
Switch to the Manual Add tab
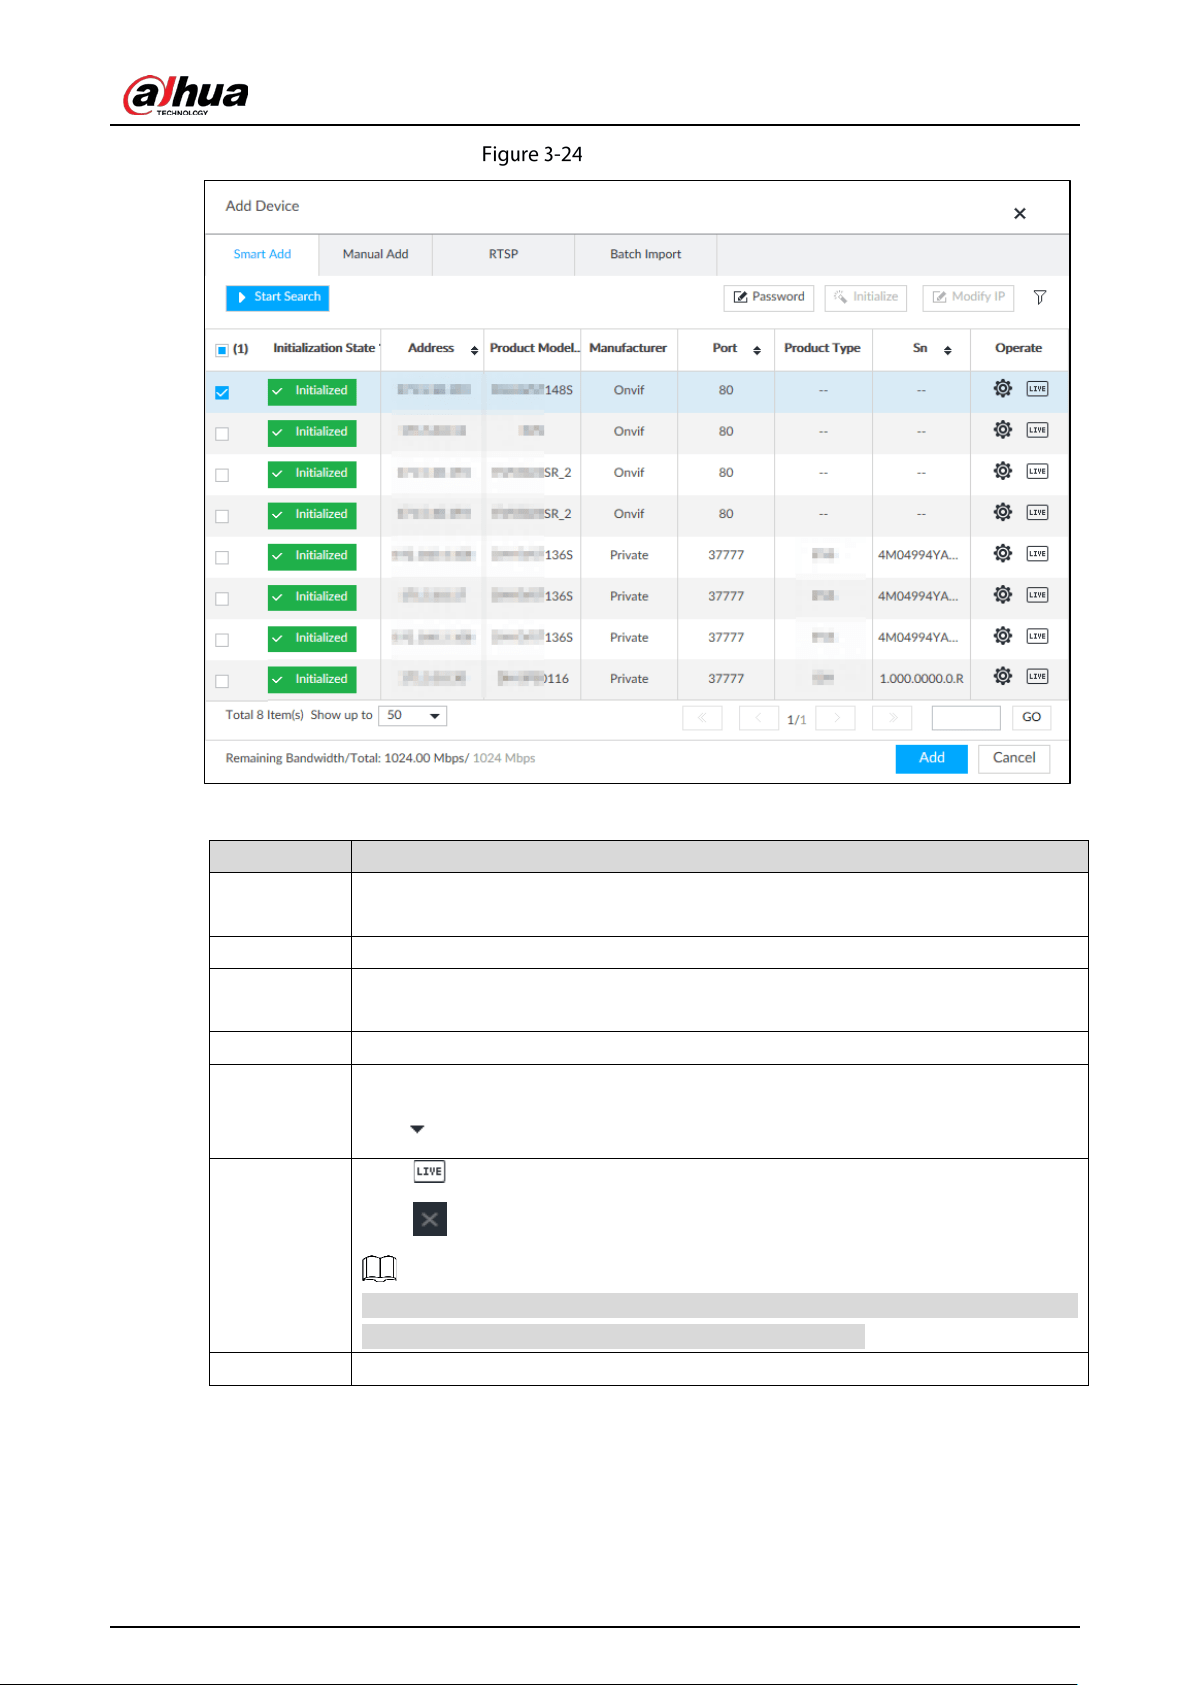point(375,254)
